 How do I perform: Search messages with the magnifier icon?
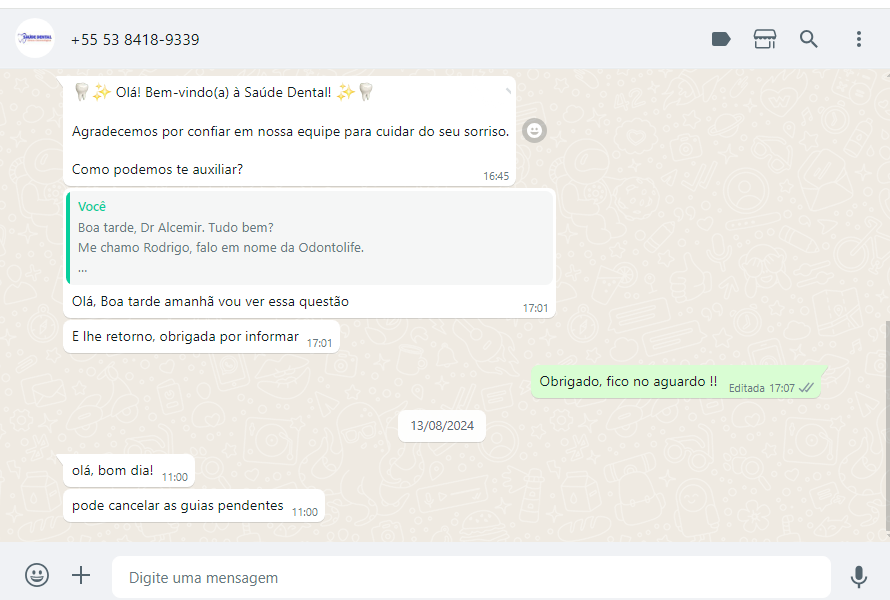[808, 39]
